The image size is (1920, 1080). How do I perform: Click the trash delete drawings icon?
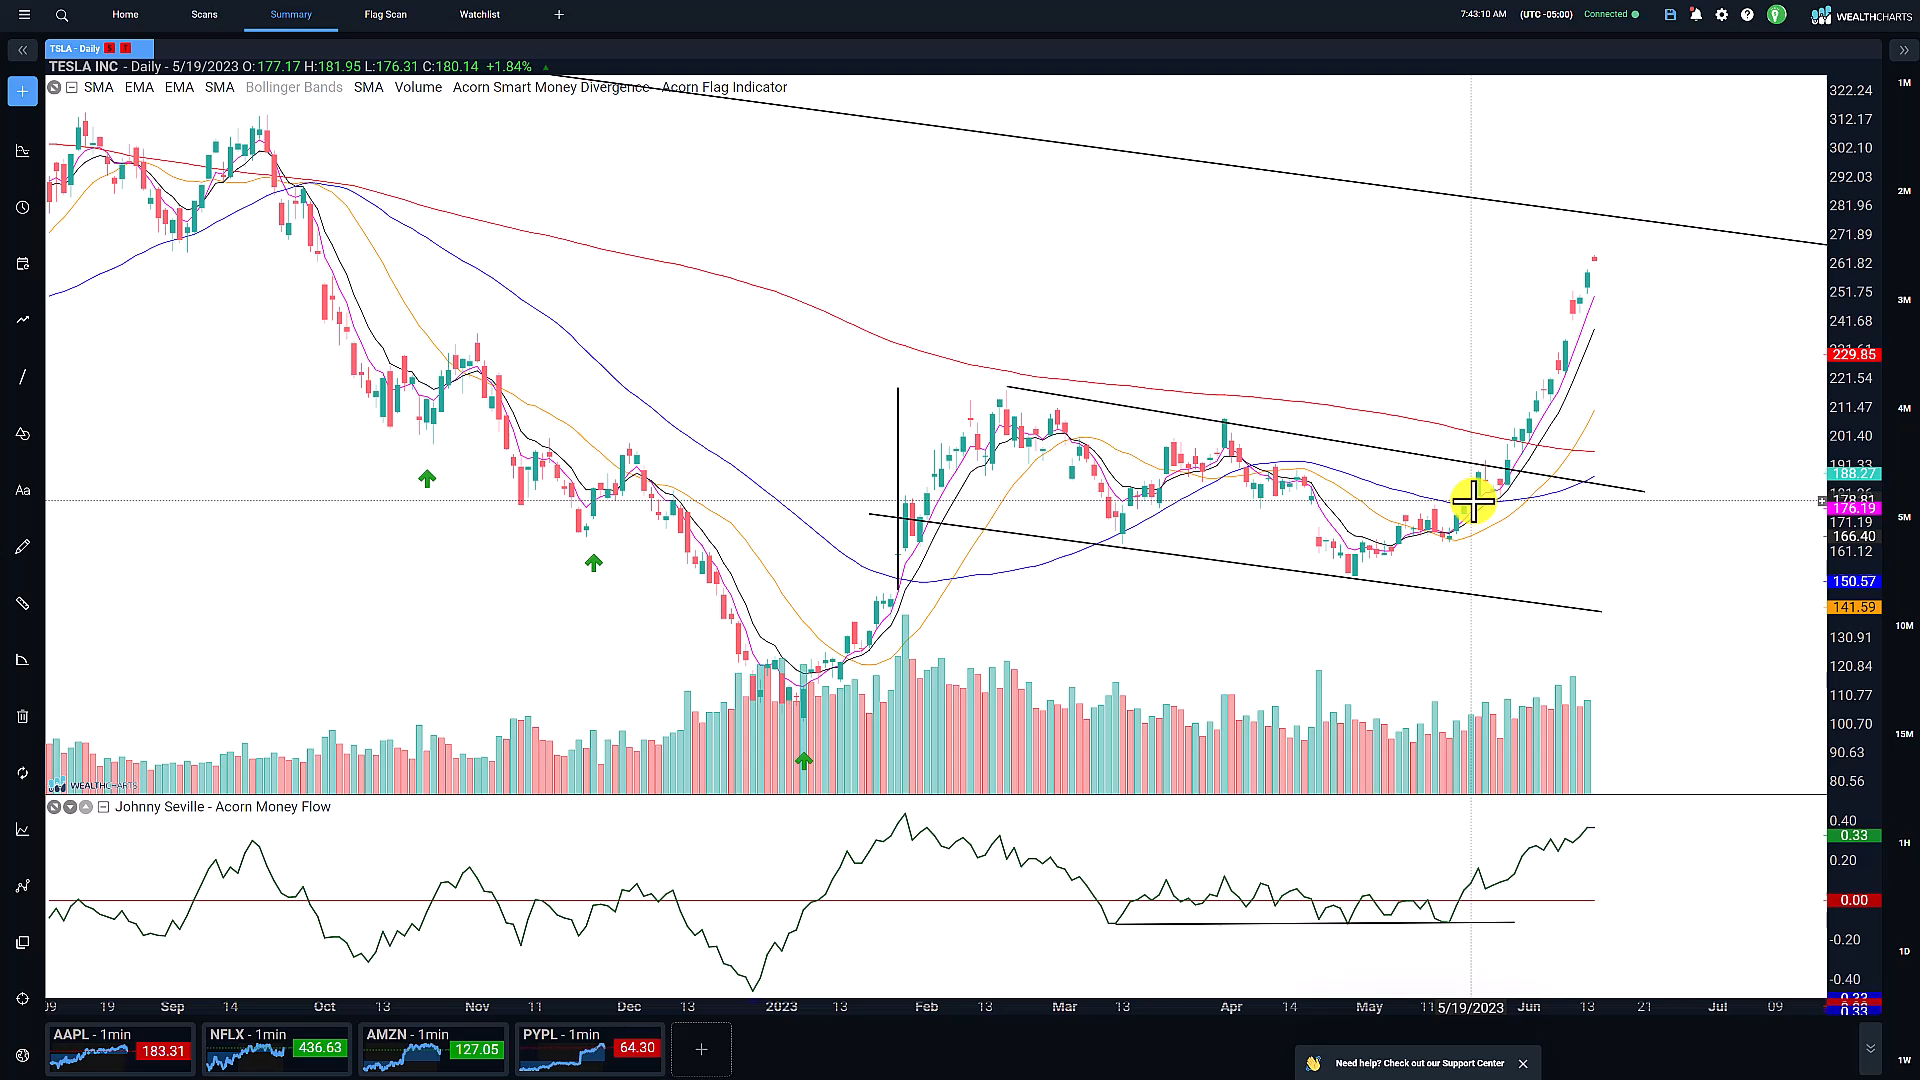coord(22,717)
